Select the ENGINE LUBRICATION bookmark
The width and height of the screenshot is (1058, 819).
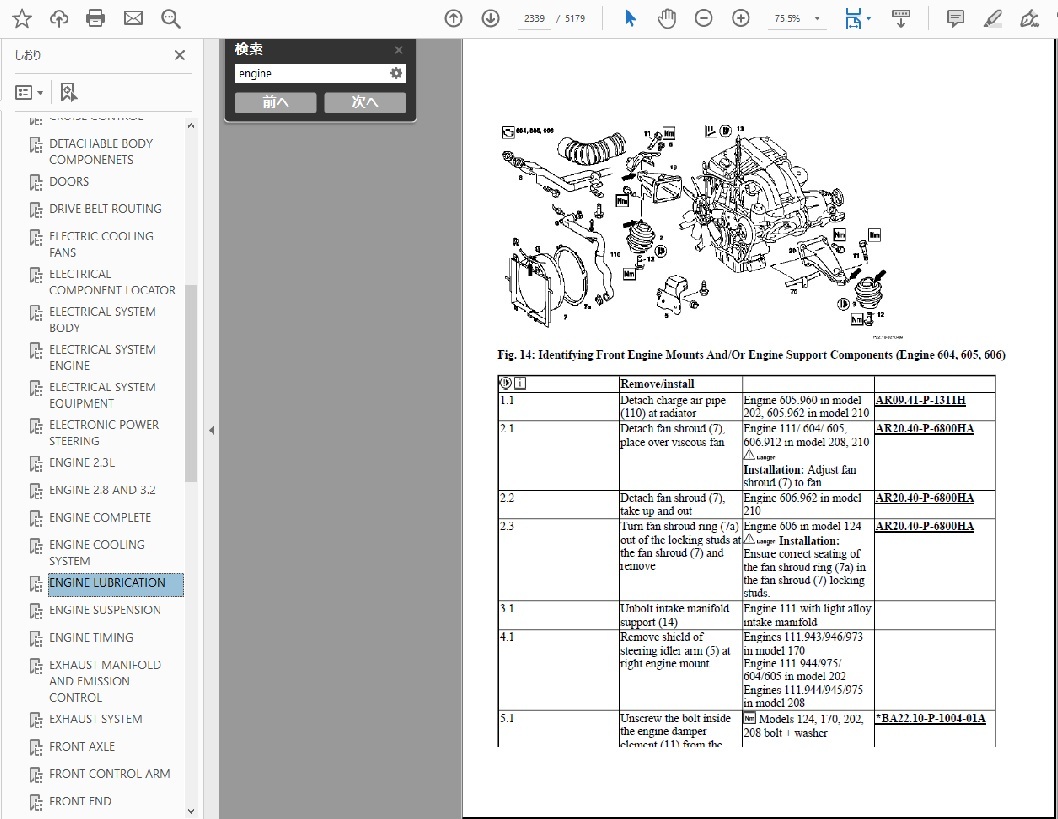tap(115, 584)
